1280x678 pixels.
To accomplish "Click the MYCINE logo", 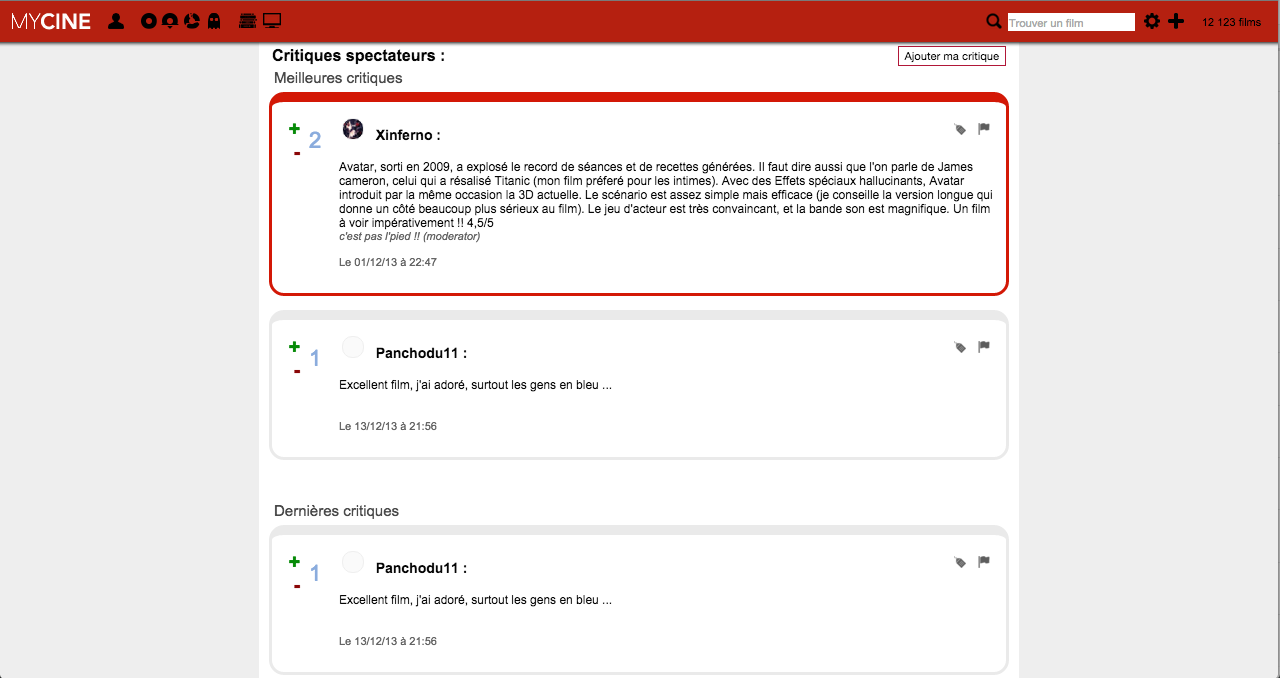I will (51, 21).
